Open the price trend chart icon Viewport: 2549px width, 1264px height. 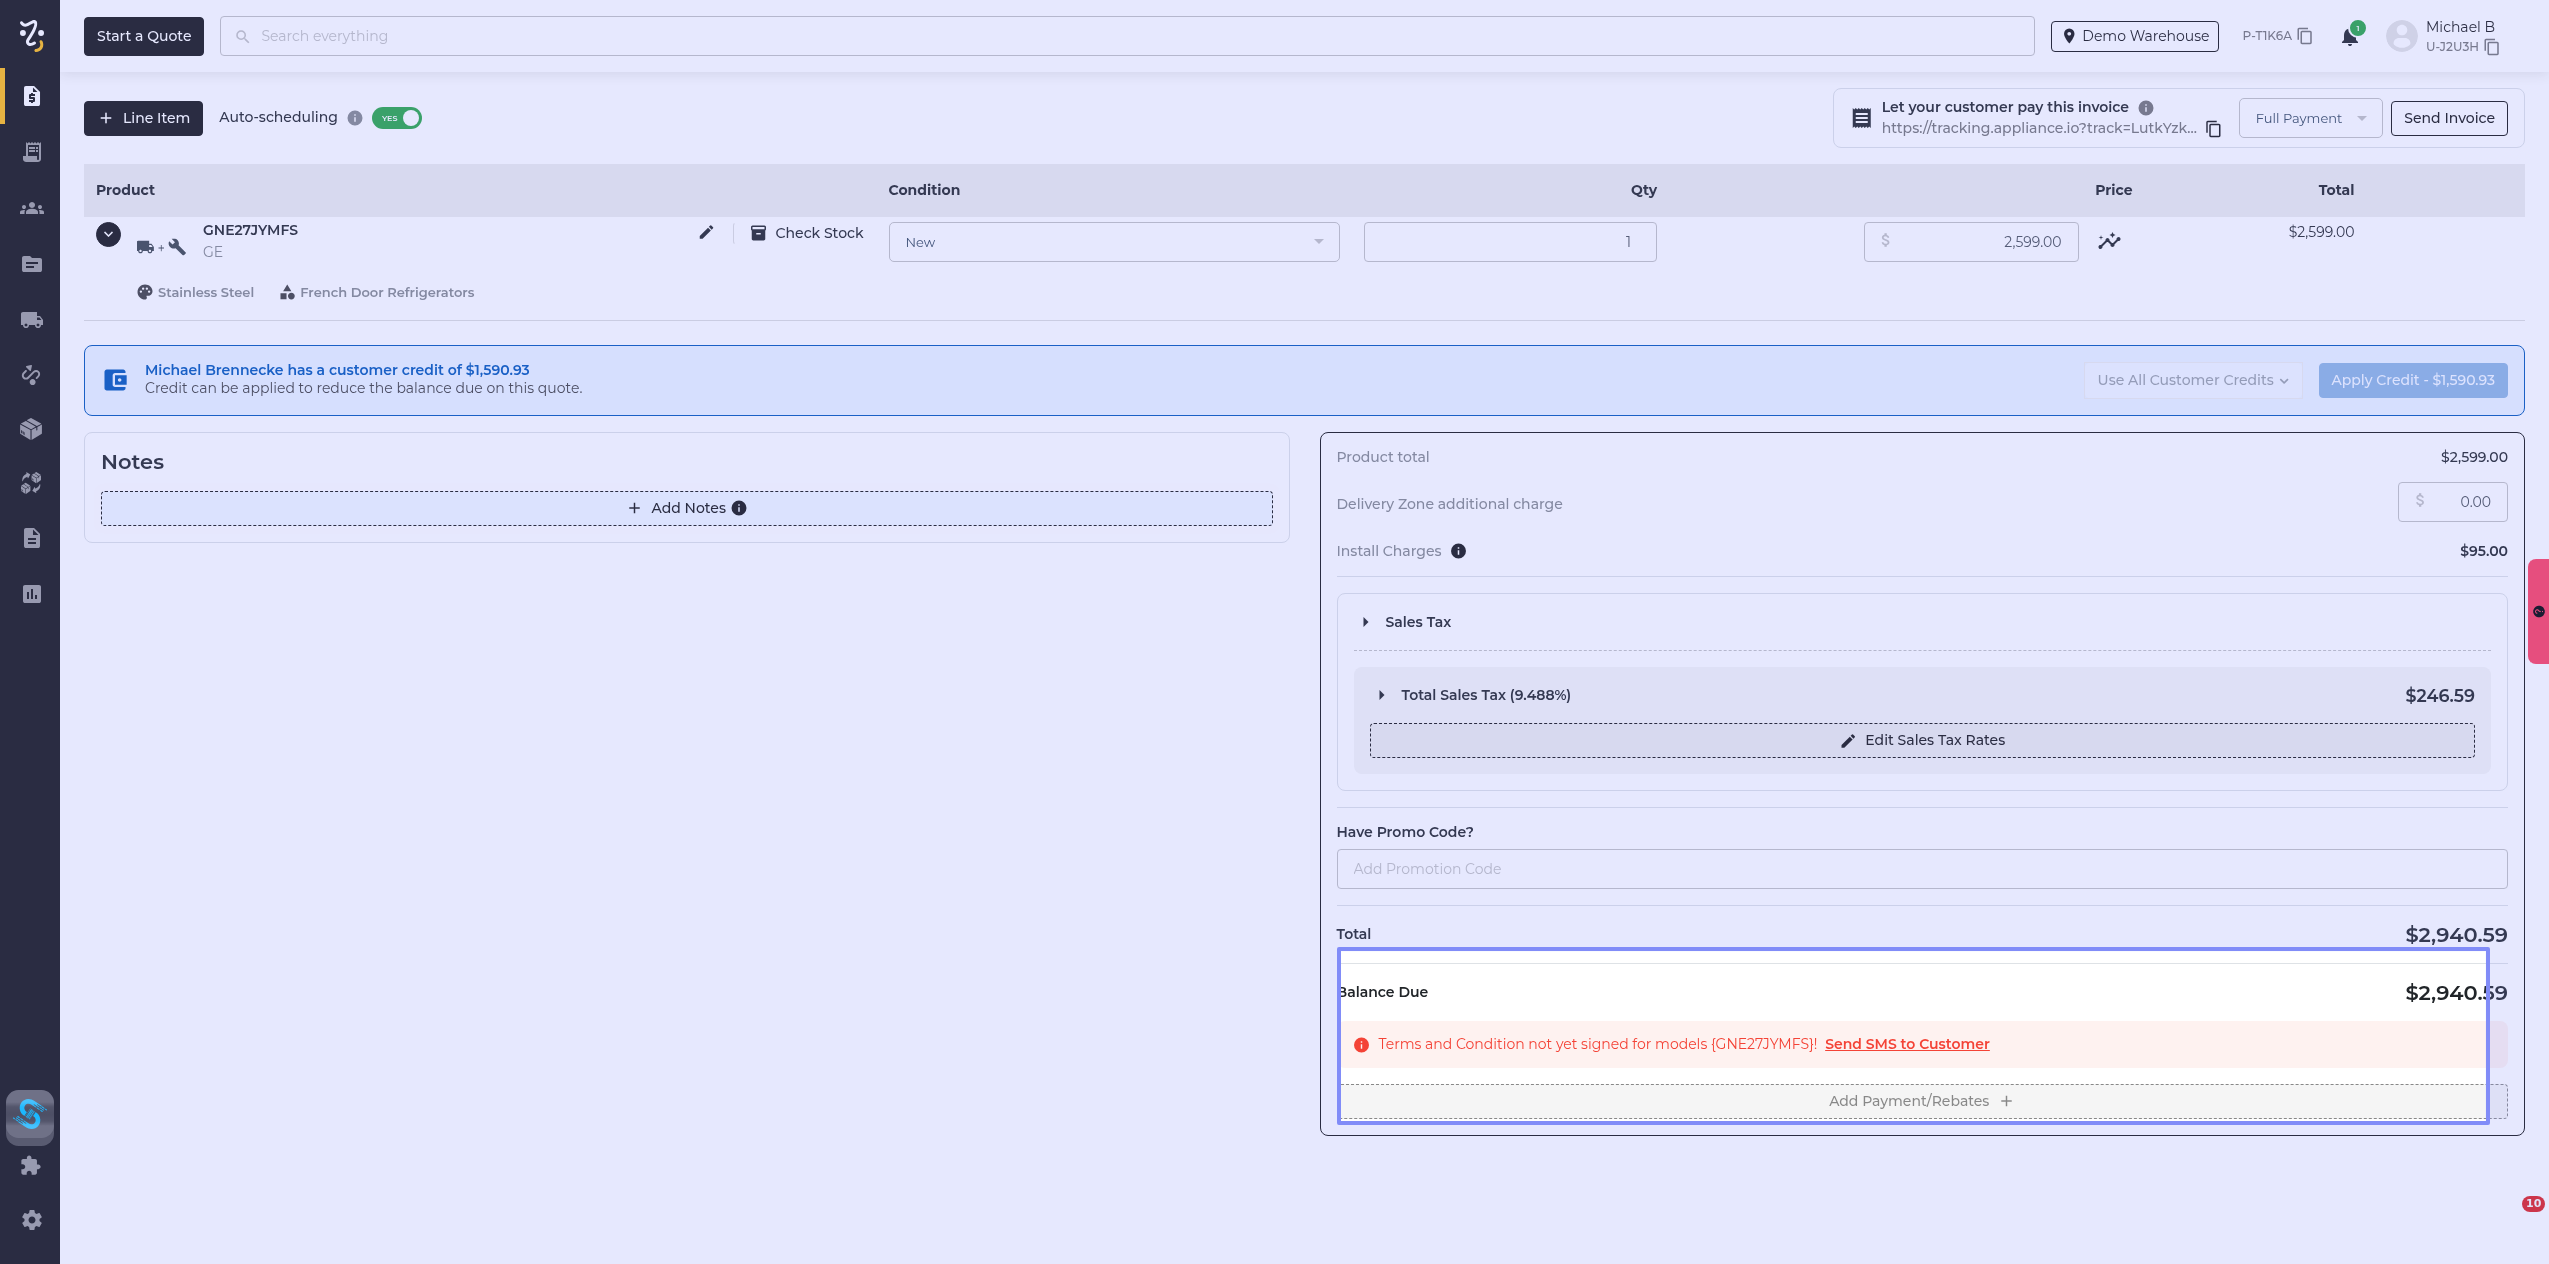pyautogui.click(x=2109, y=241)
